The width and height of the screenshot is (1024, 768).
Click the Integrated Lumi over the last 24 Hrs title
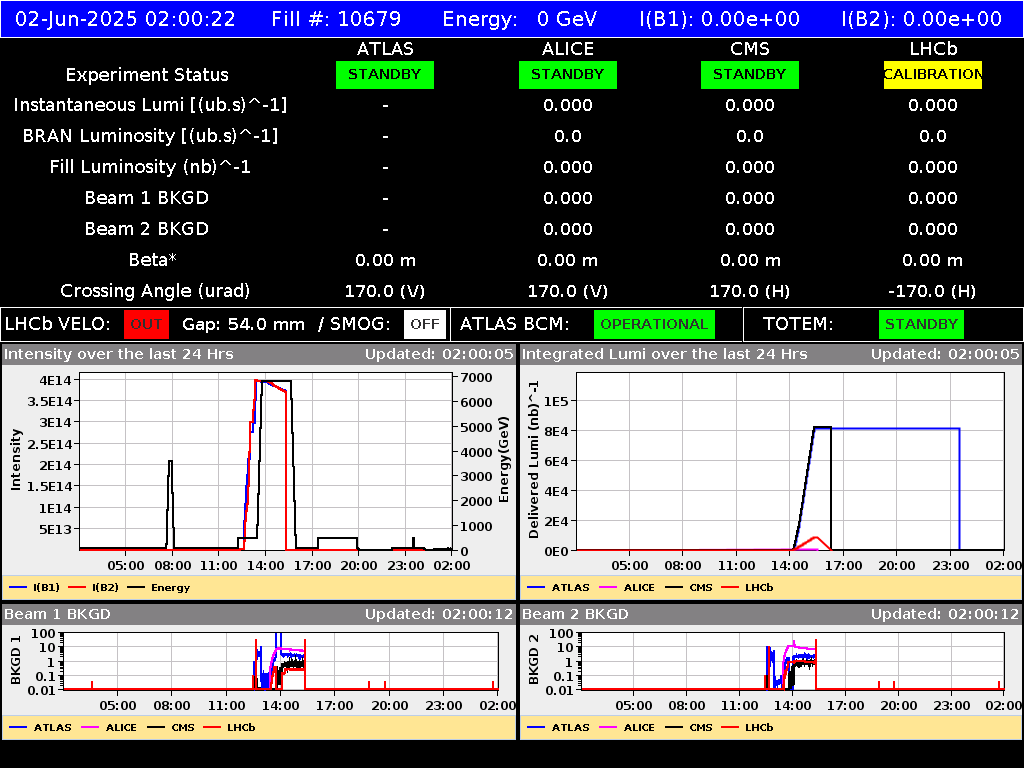tap(665, 354)
